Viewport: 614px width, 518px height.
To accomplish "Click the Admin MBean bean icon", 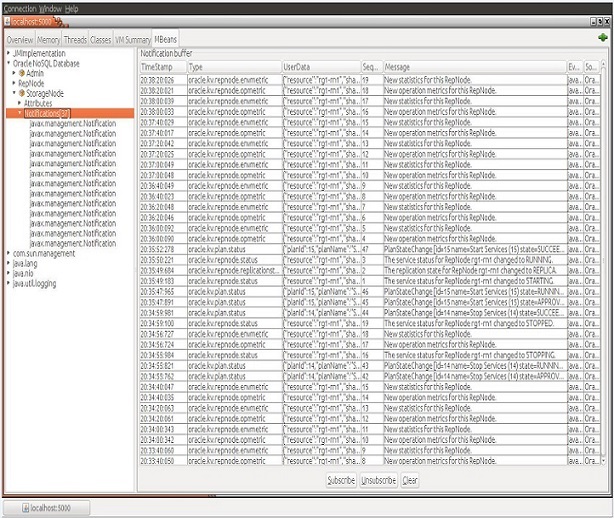I will 21,73.
